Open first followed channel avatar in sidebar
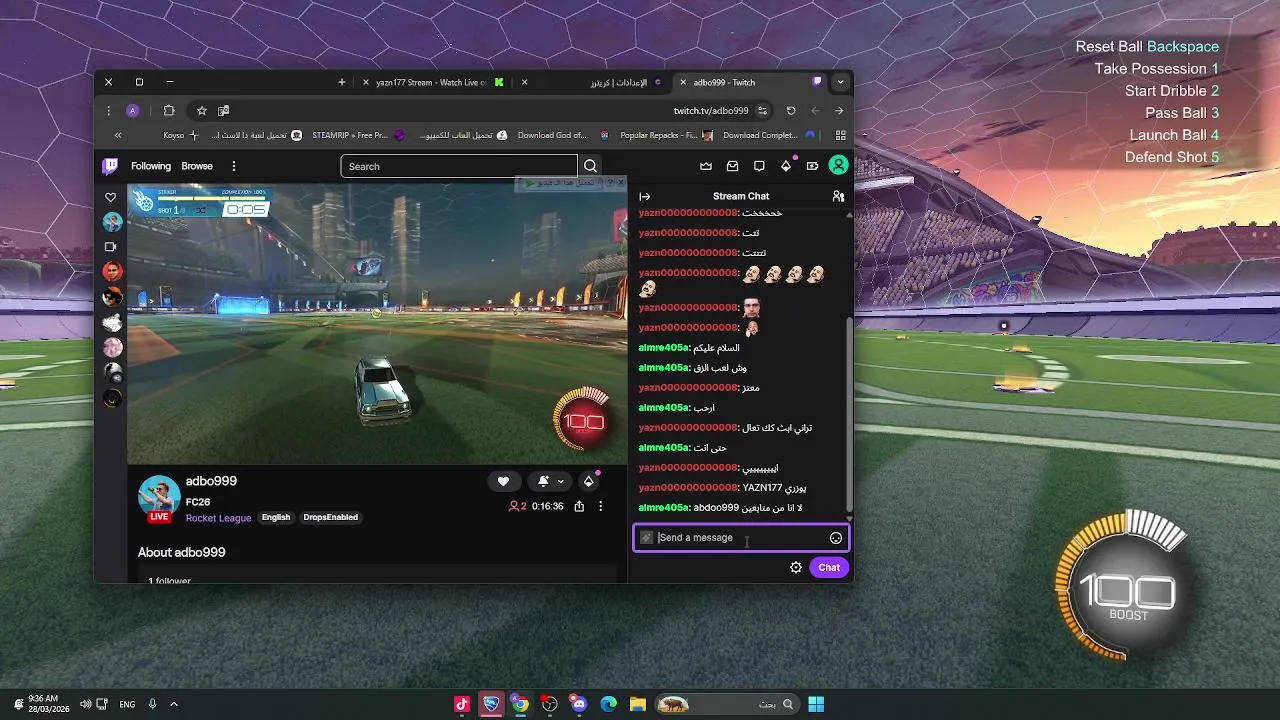The height and width of the screenshot is (720, 1280). tap(112, 221)
